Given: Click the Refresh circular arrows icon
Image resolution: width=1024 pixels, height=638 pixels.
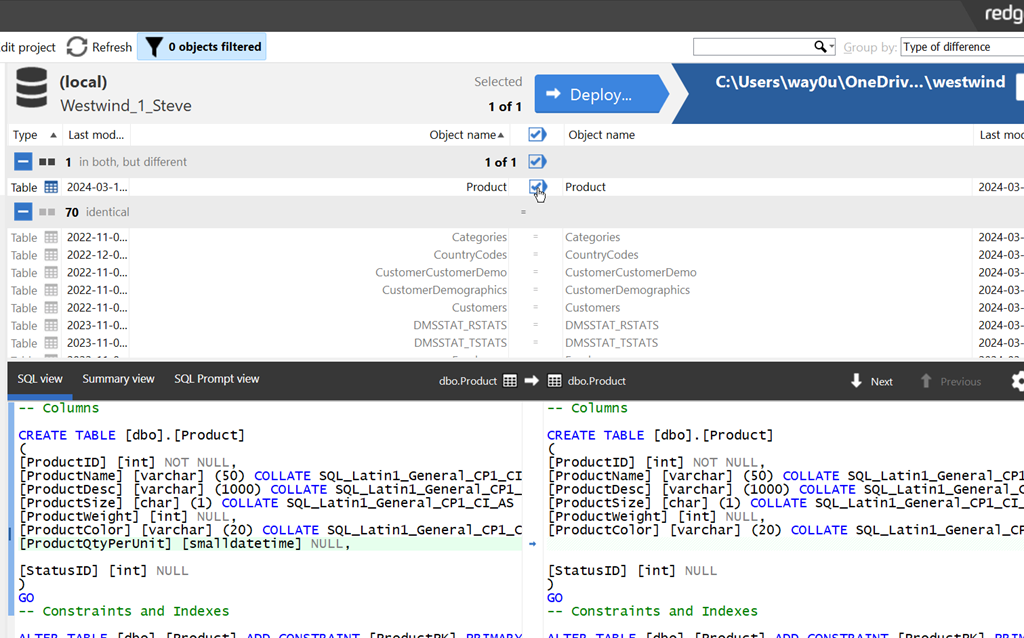Looking at the screenshot, I should (x=77, y=47).
